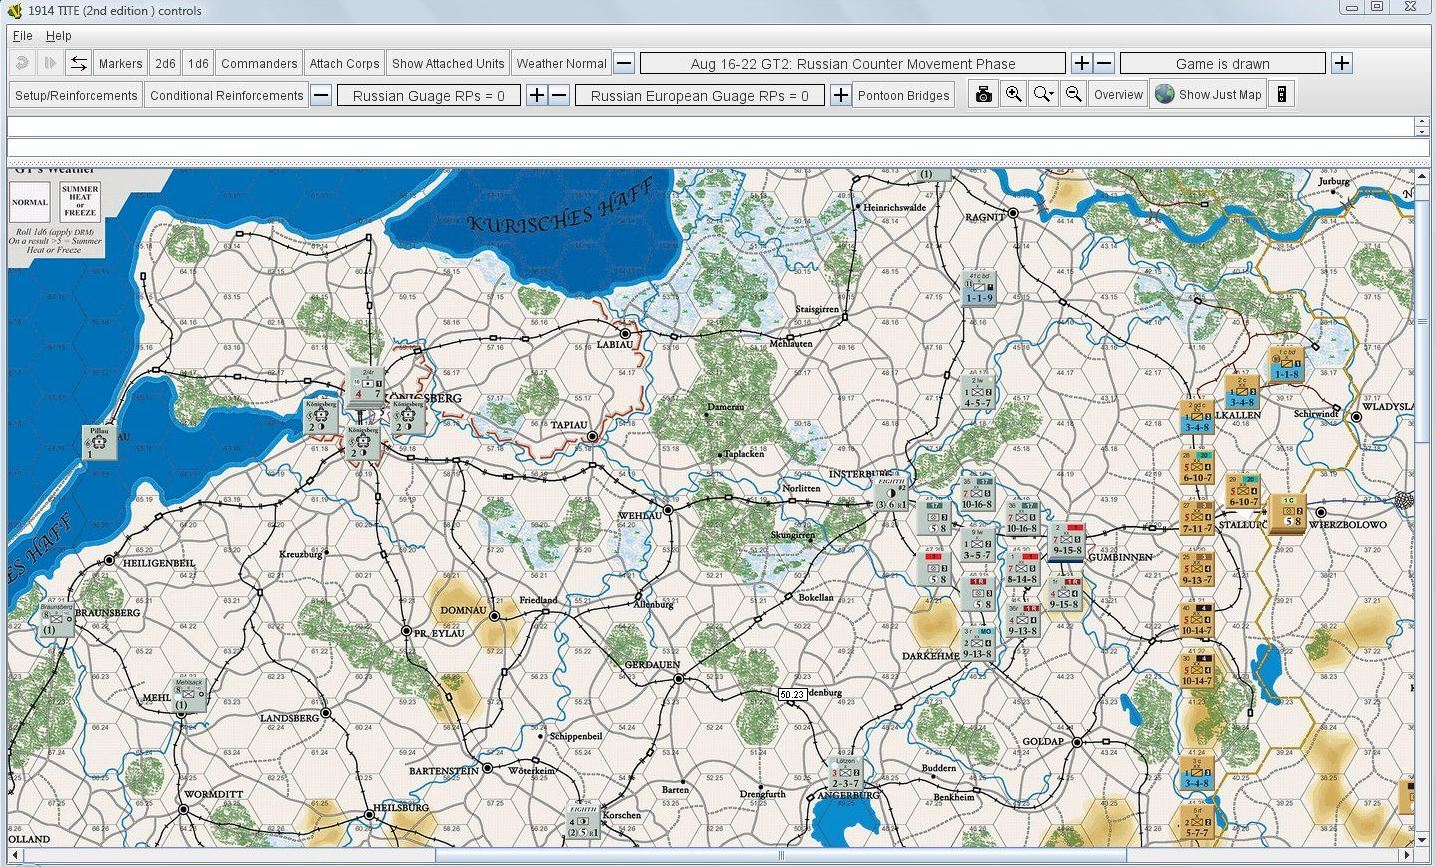Roll 2d6 dice

tap(165, 63)
